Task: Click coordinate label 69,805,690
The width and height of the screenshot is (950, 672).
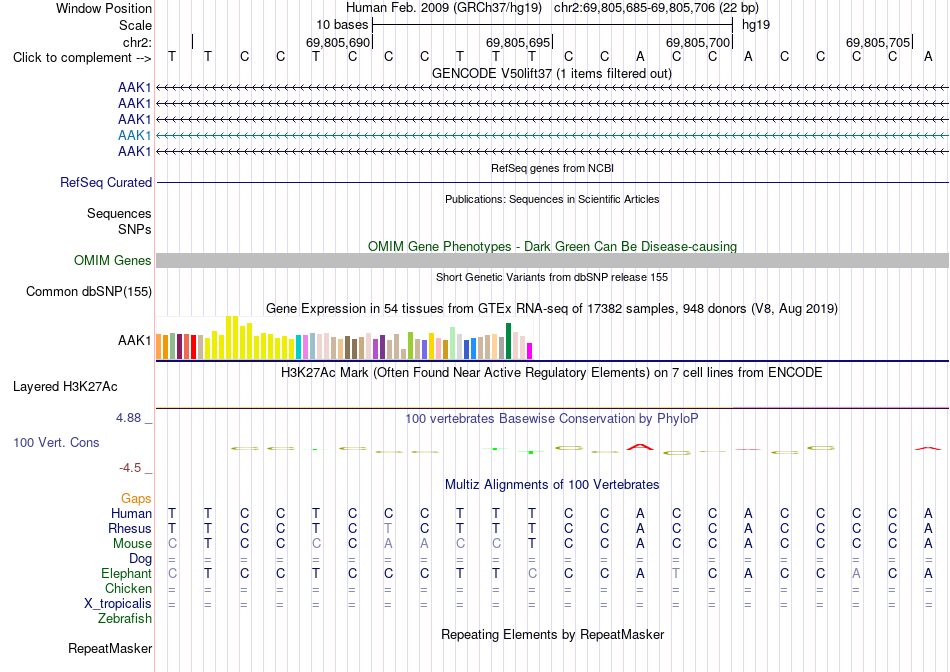Action: (x=337, y=42)
